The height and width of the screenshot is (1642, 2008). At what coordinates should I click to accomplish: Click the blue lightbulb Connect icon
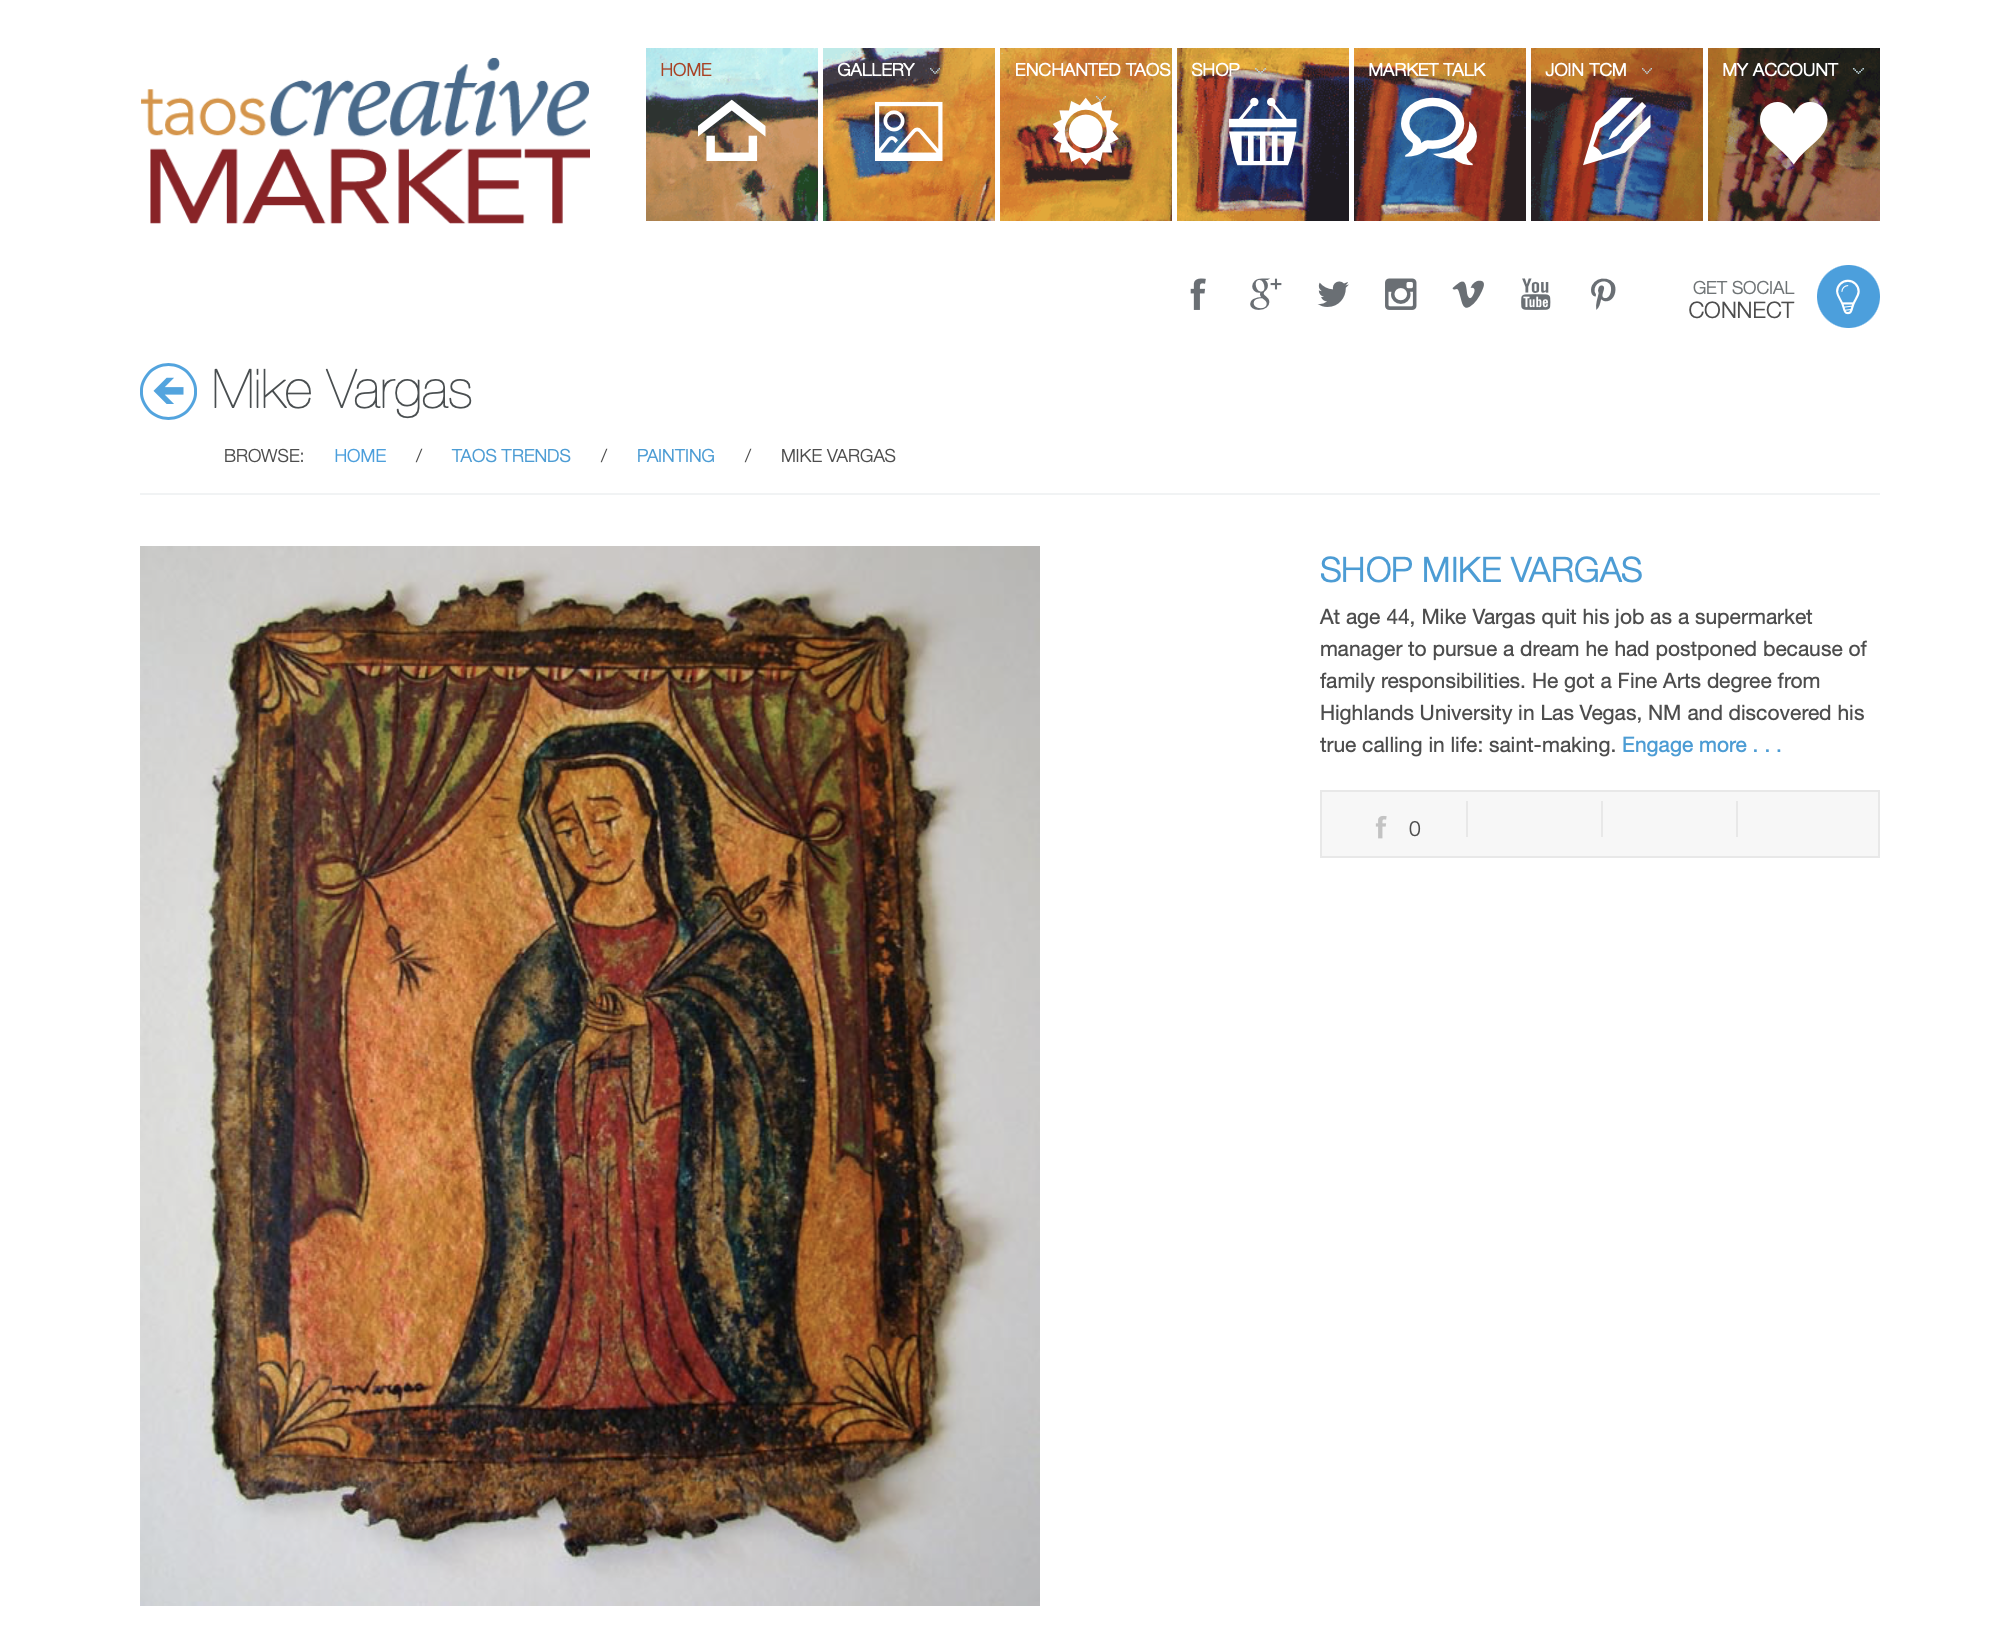click(1848, 296)
